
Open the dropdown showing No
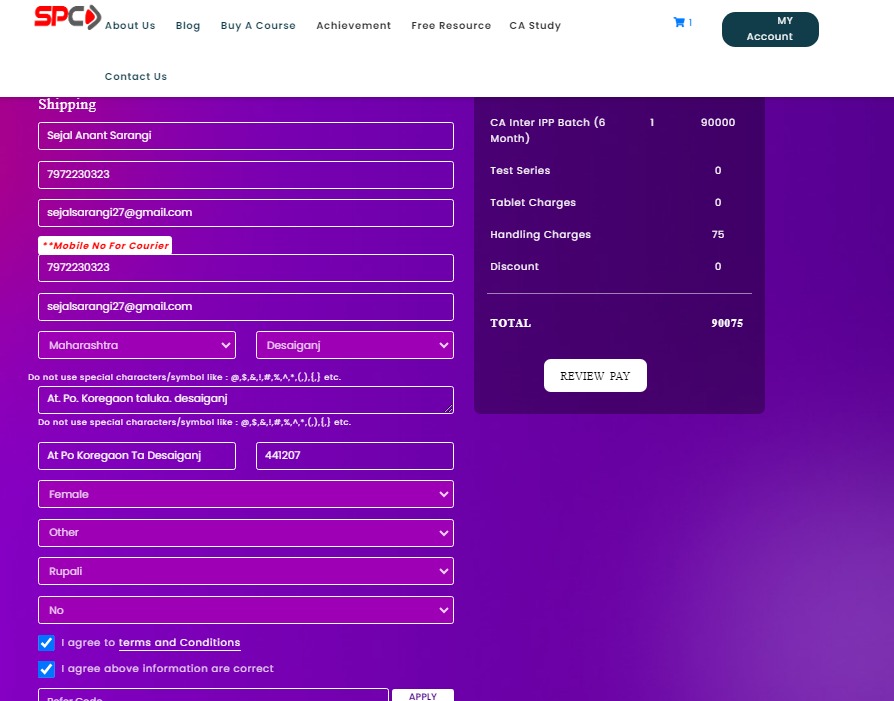coord(245,610)
